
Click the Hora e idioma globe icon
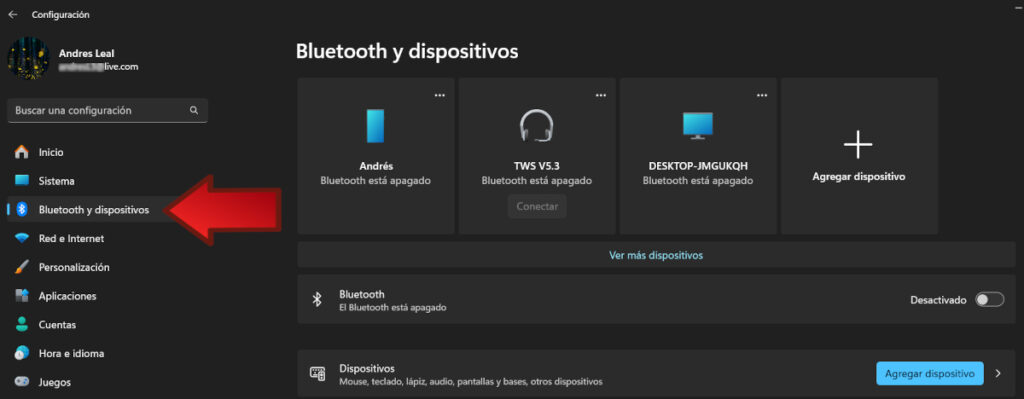22,353
